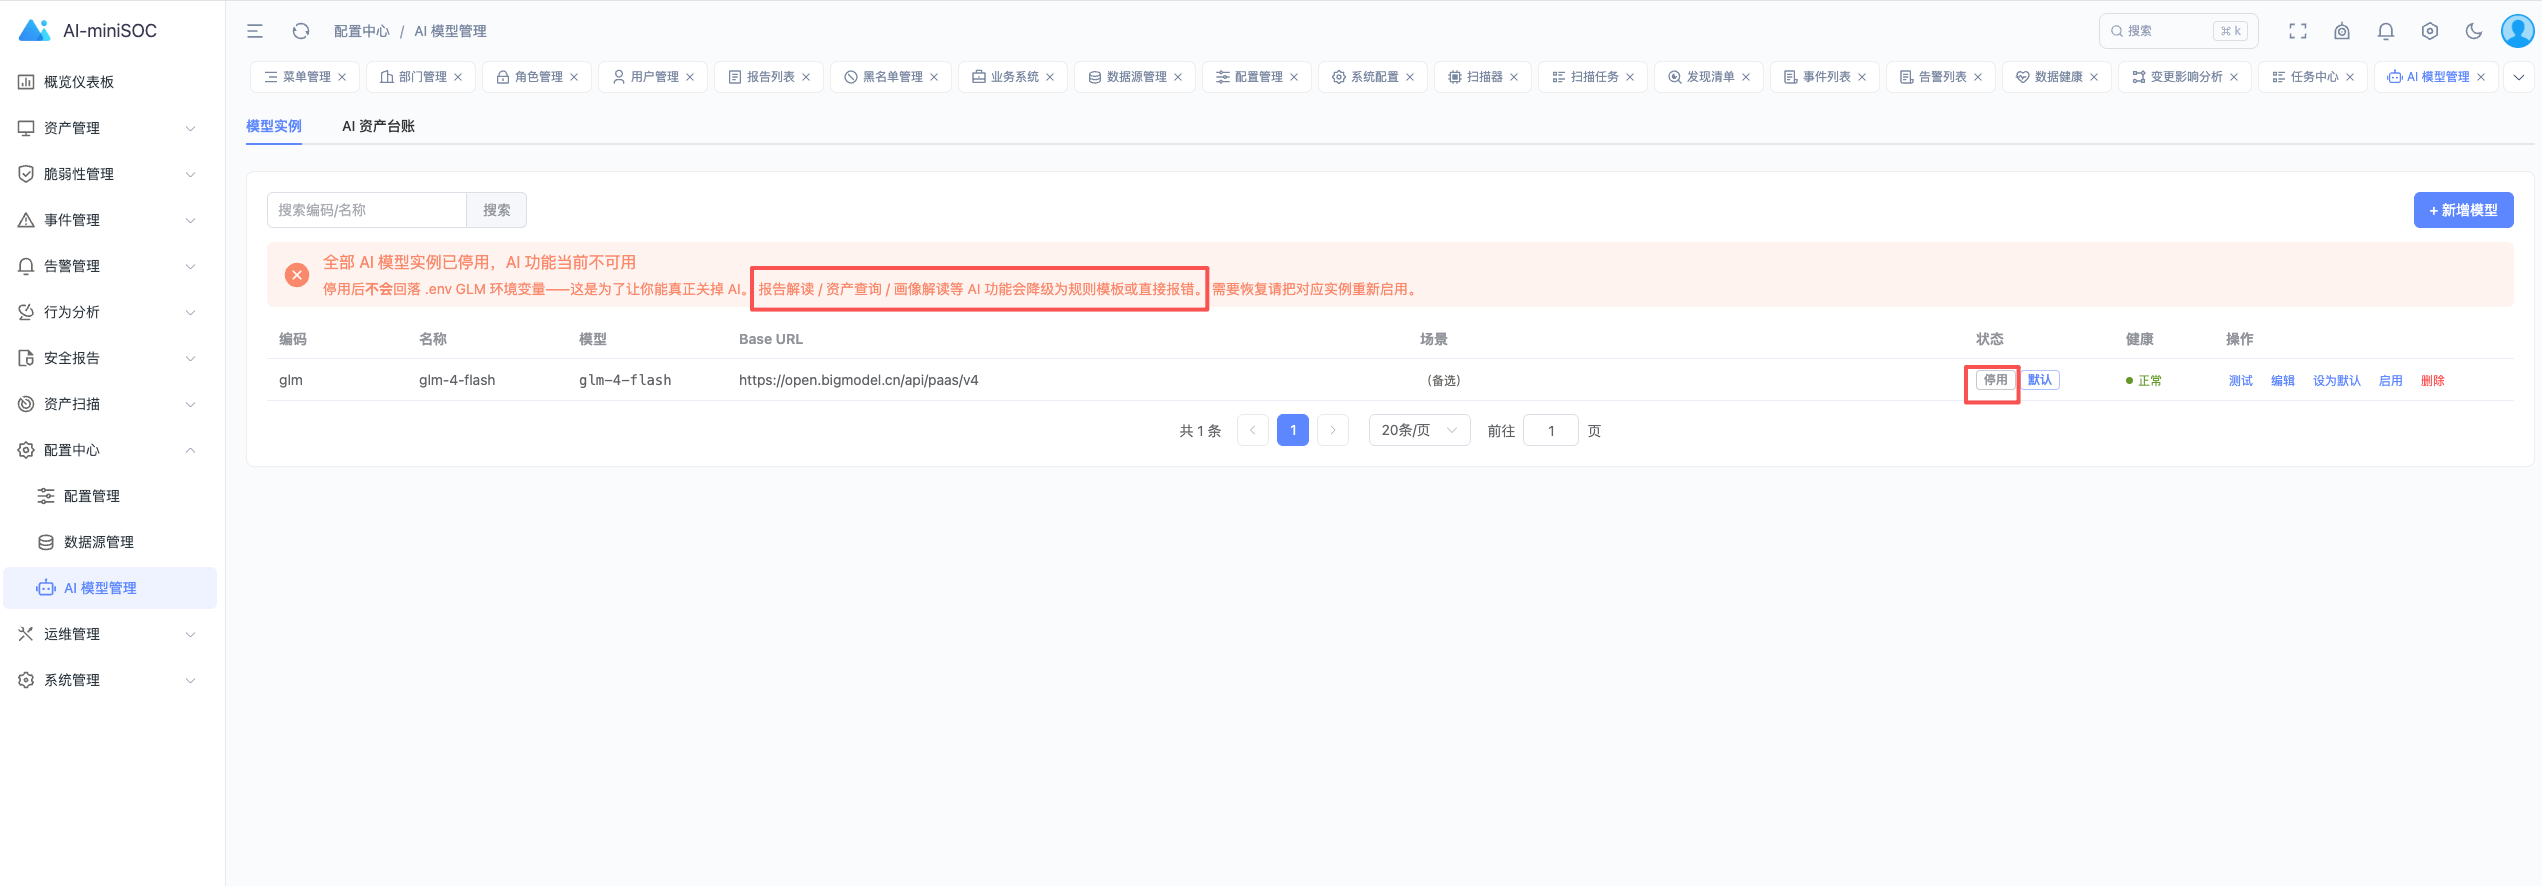The height and width of the screenshot is (886, 2542).
Task: Go to pagination page 1
Action: (1293, 430)
